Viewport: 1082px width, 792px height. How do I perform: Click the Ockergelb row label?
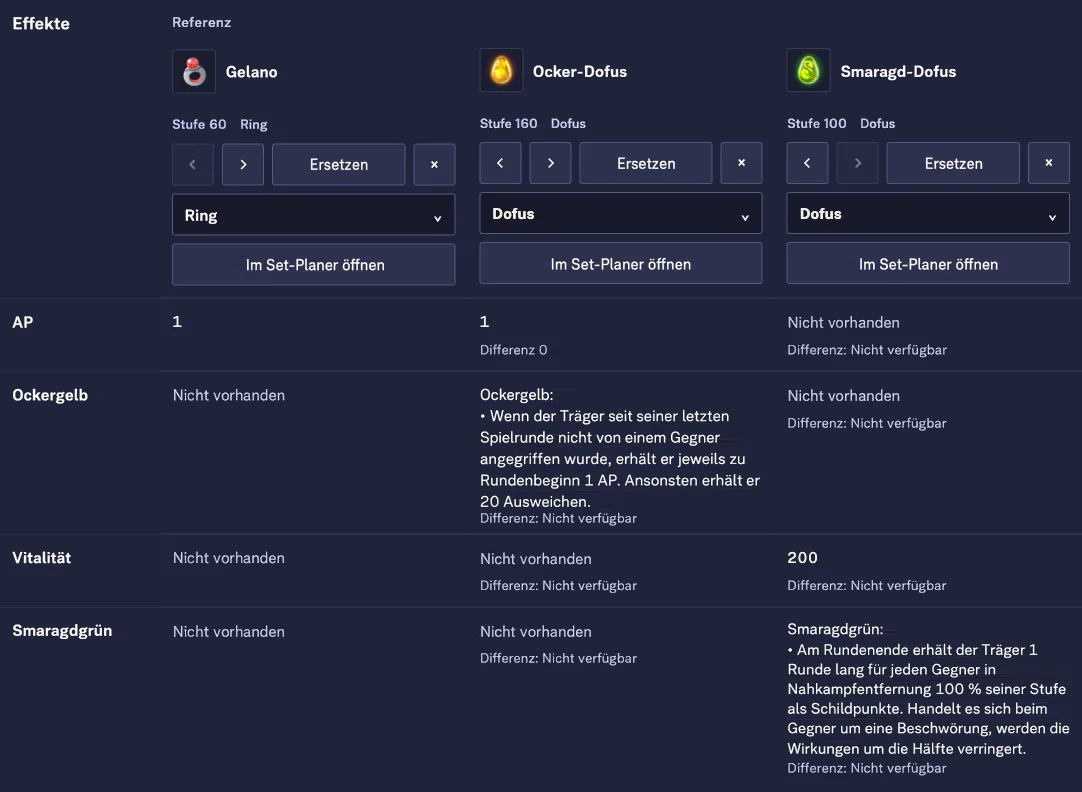pos(50,395)
